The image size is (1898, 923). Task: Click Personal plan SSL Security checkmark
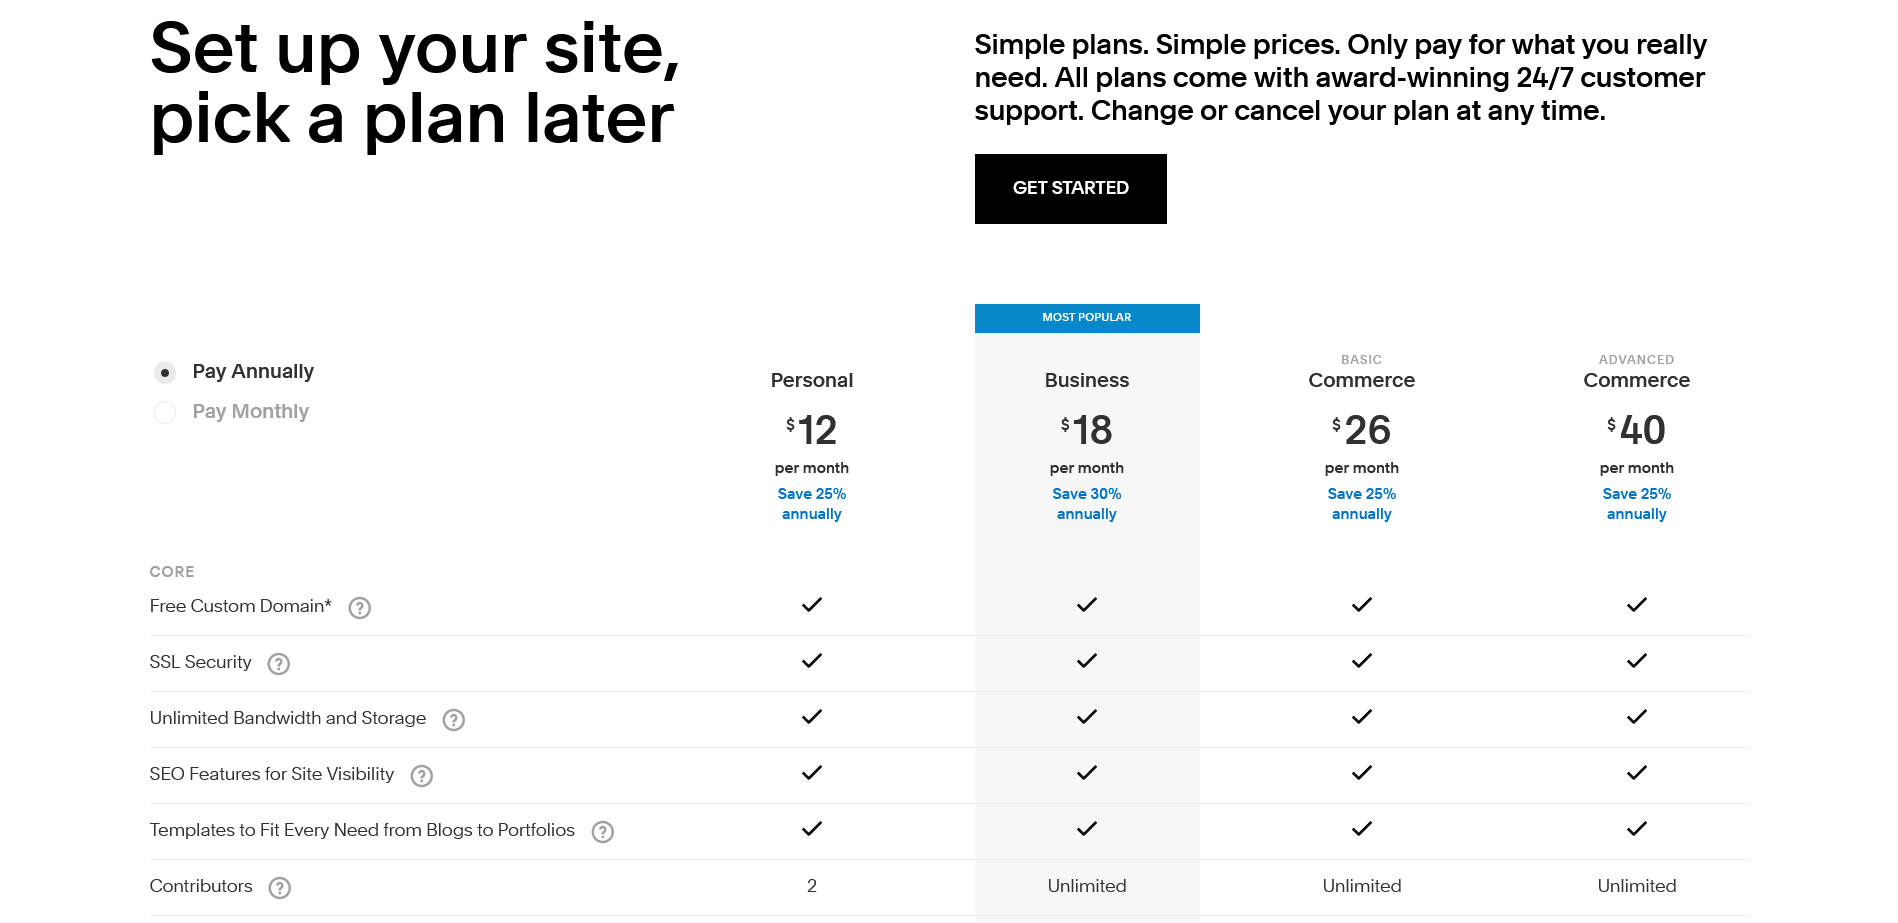coord(812,661)
